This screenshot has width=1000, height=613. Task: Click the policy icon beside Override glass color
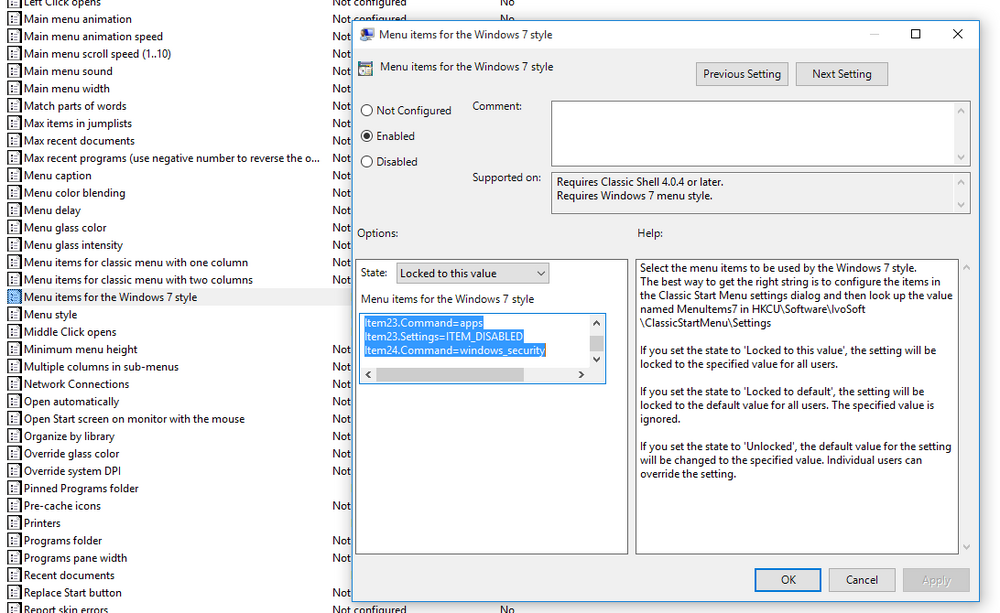point(14,454)
